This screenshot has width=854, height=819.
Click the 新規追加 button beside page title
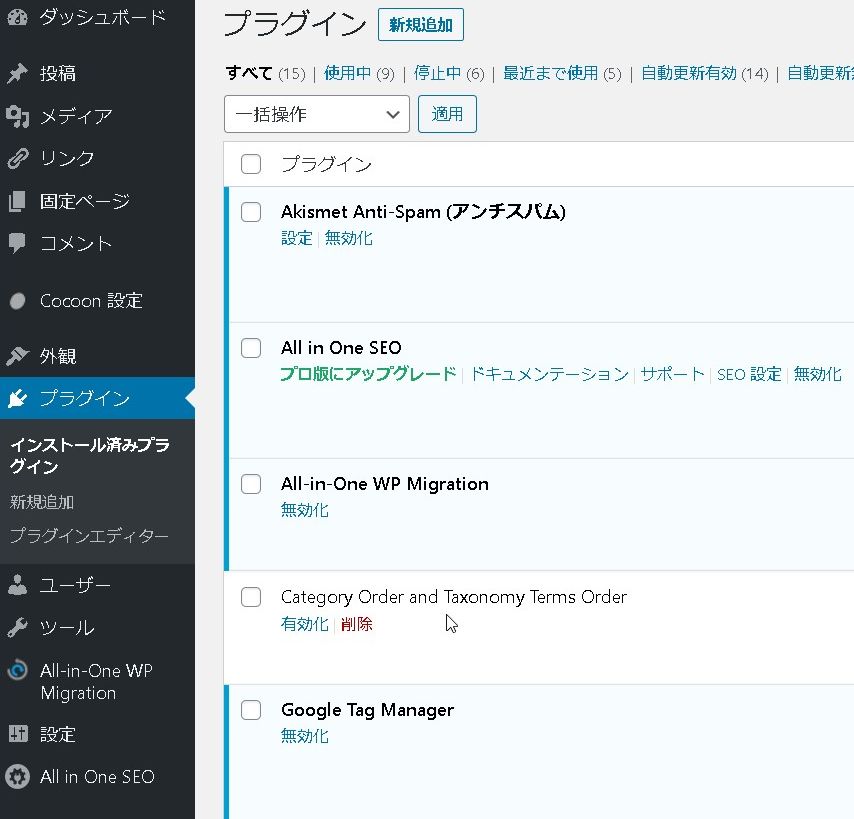[420, 25]
